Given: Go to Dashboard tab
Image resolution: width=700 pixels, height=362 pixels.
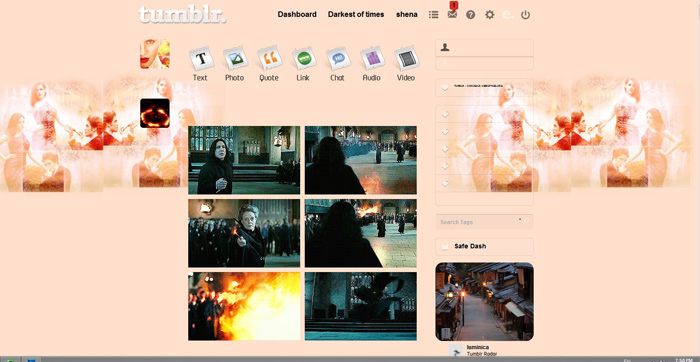Looking at the screenshot, I should [297, 14].
